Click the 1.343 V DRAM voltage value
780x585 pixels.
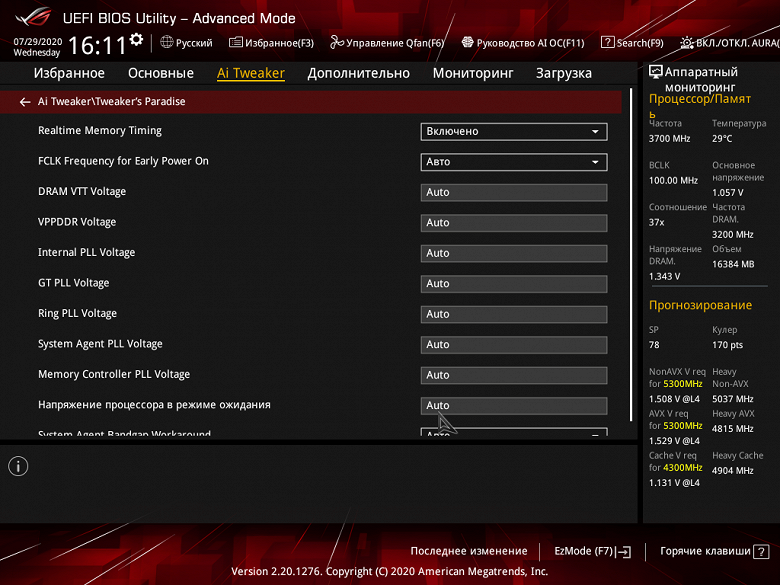point(665,277)
